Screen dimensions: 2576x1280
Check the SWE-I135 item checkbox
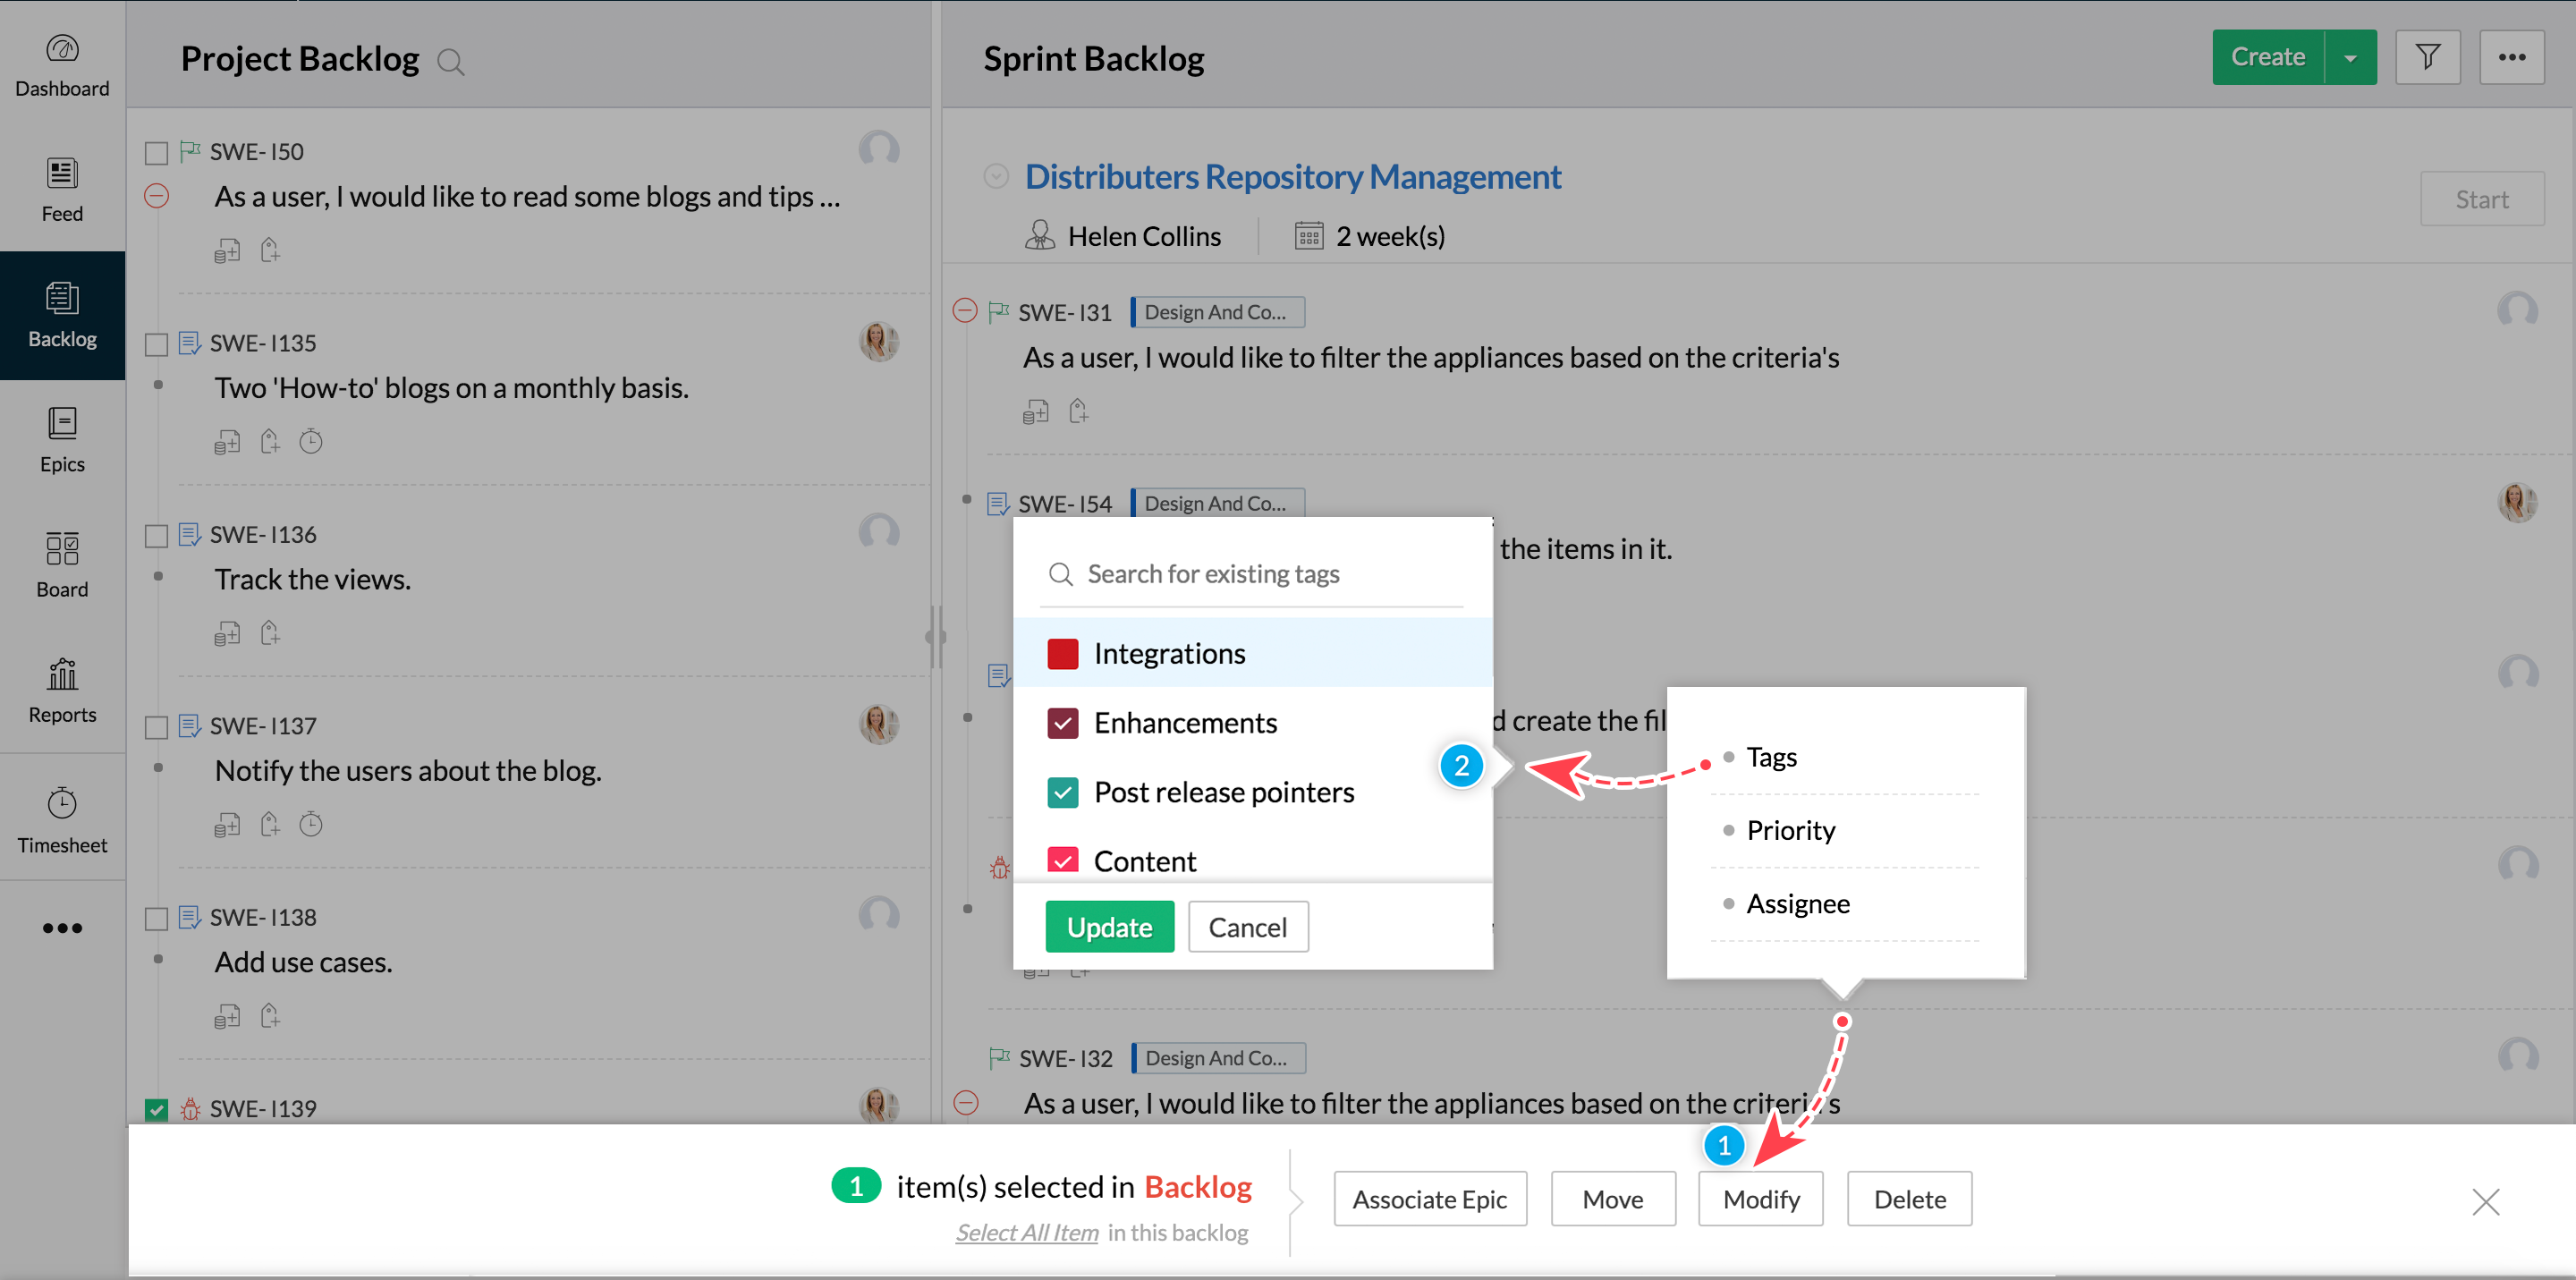click(156, 344)
